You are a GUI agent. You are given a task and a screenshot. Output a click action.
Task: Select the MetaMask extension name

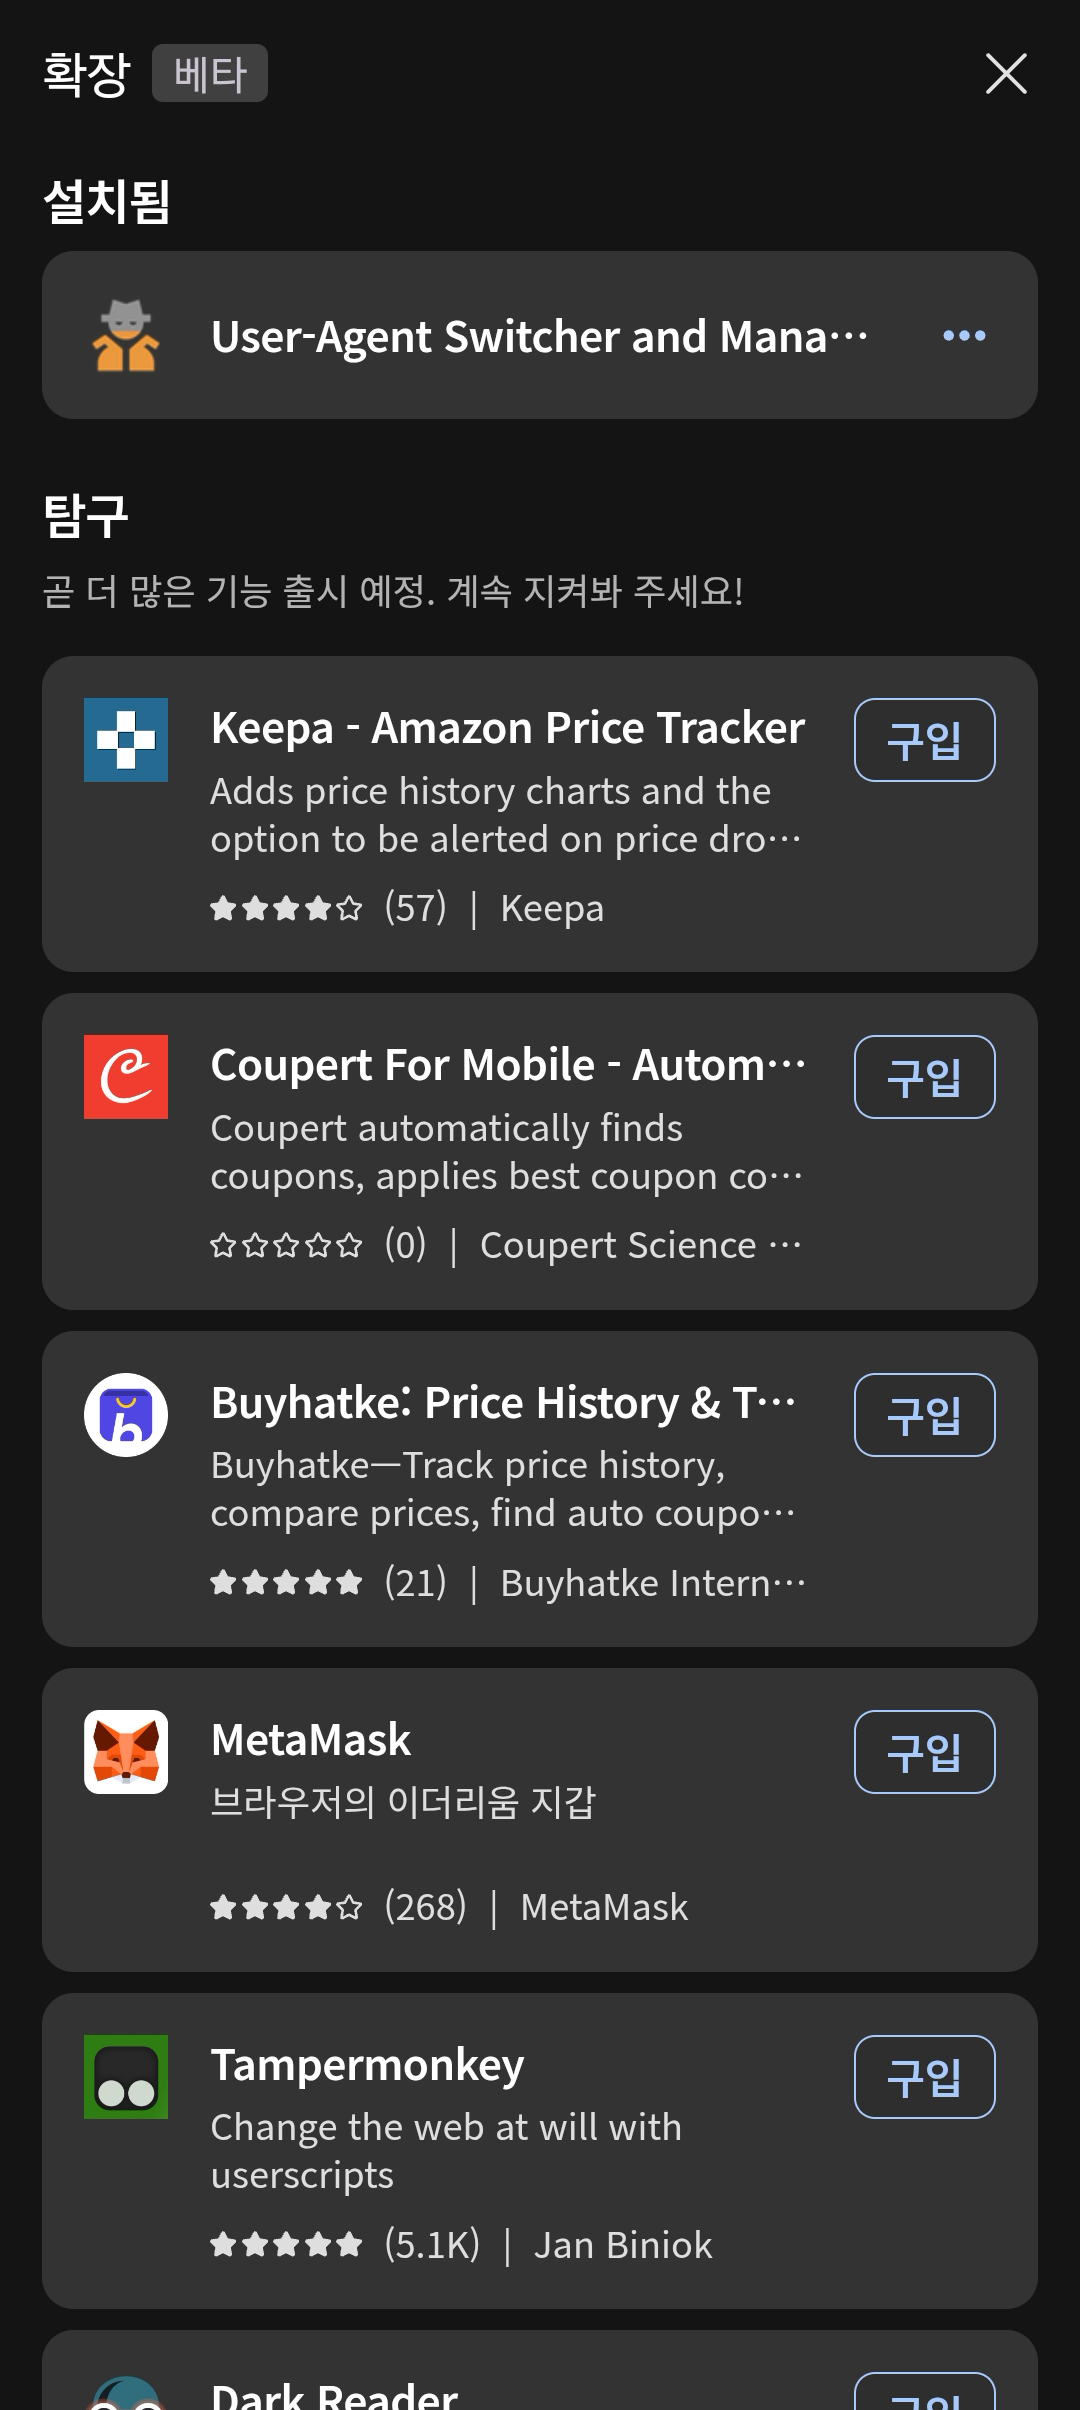[311, 1740]
